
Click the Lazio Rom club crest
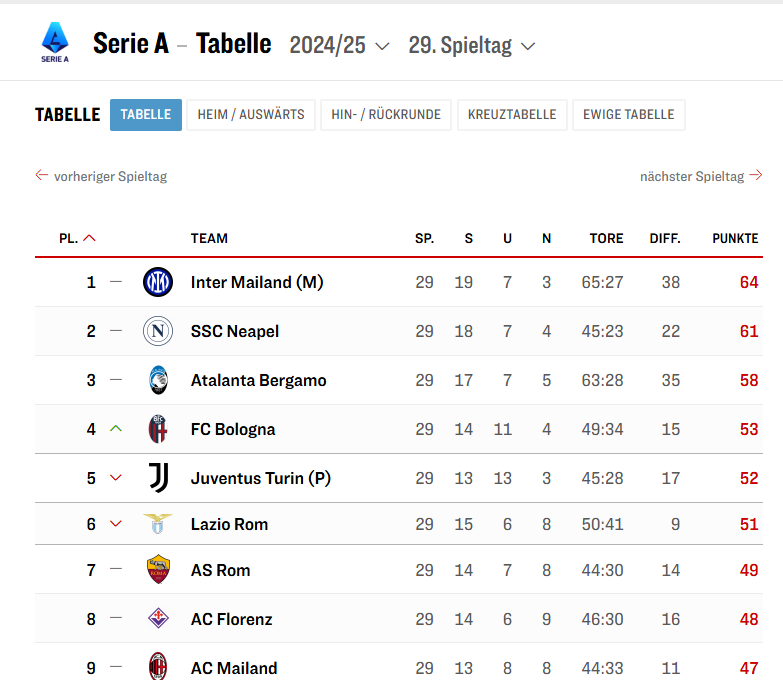[x=158, y=524]
